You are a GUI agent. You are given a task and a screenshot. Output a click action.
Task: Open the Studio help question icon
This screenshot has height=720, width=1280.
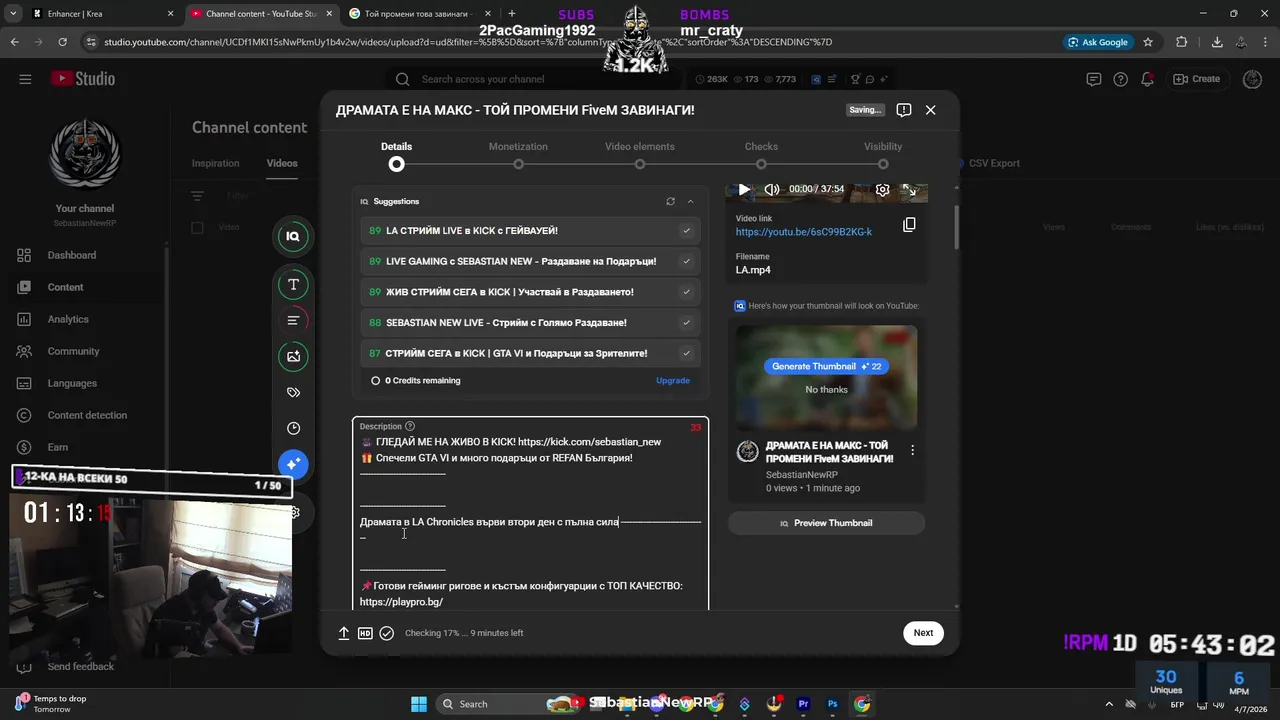(1120, 79)
